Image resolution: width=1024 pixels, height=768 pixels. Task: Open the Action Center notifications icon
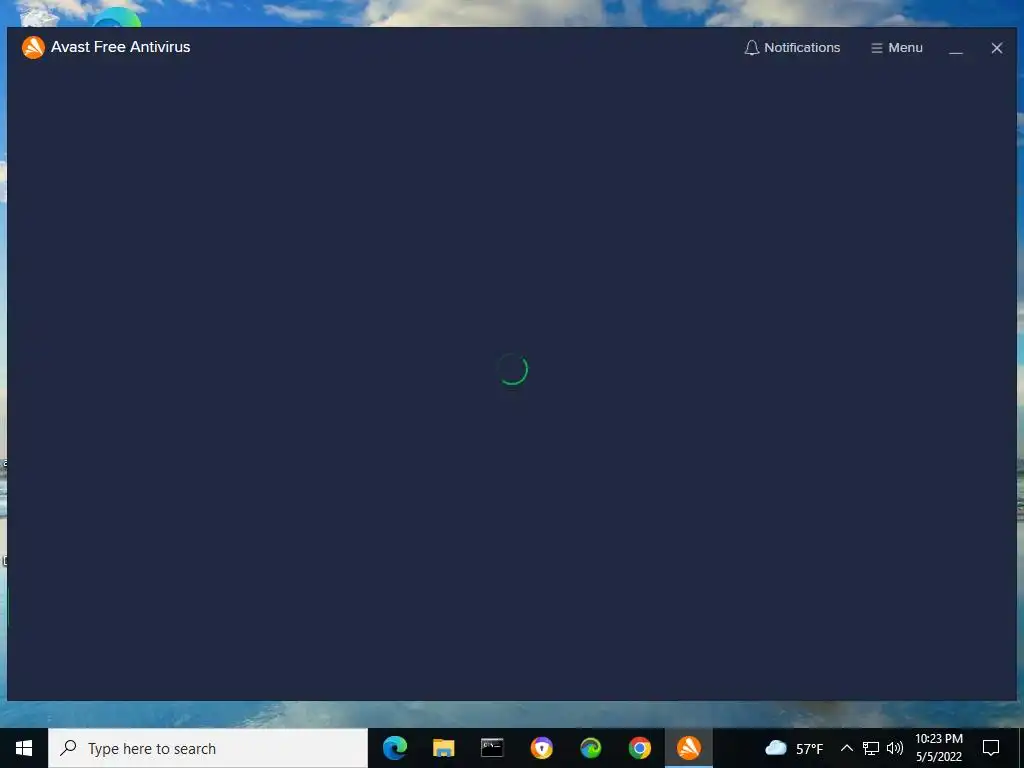pyautogui.click(x=991, y=748)
